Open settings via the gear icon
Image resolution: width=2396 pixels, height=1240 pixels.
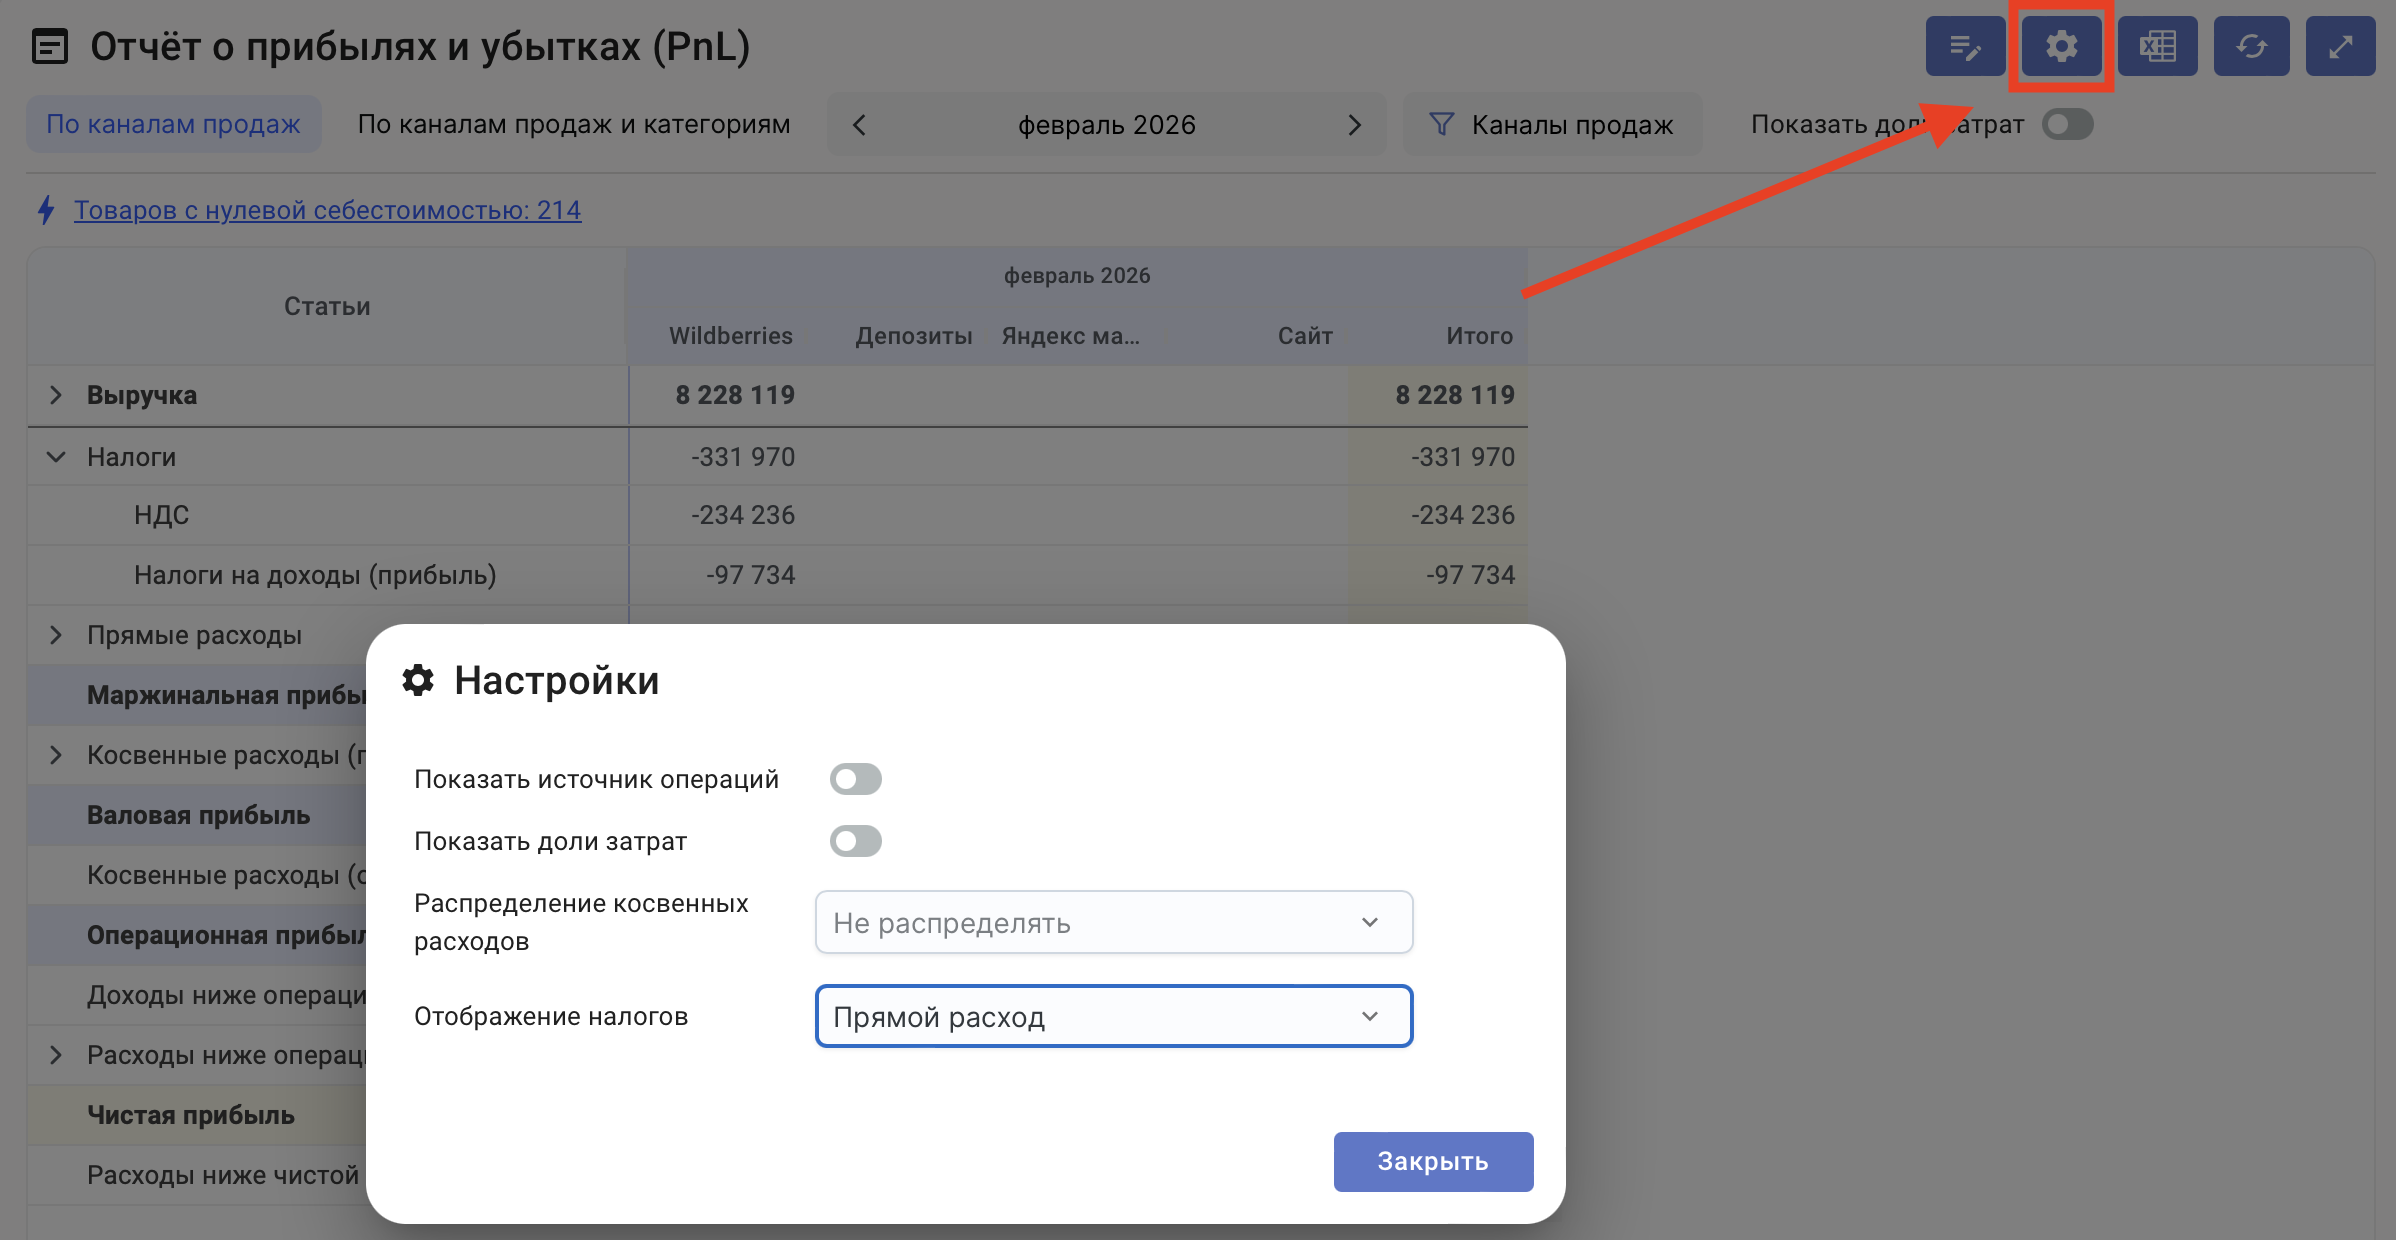pos(2061,47)
